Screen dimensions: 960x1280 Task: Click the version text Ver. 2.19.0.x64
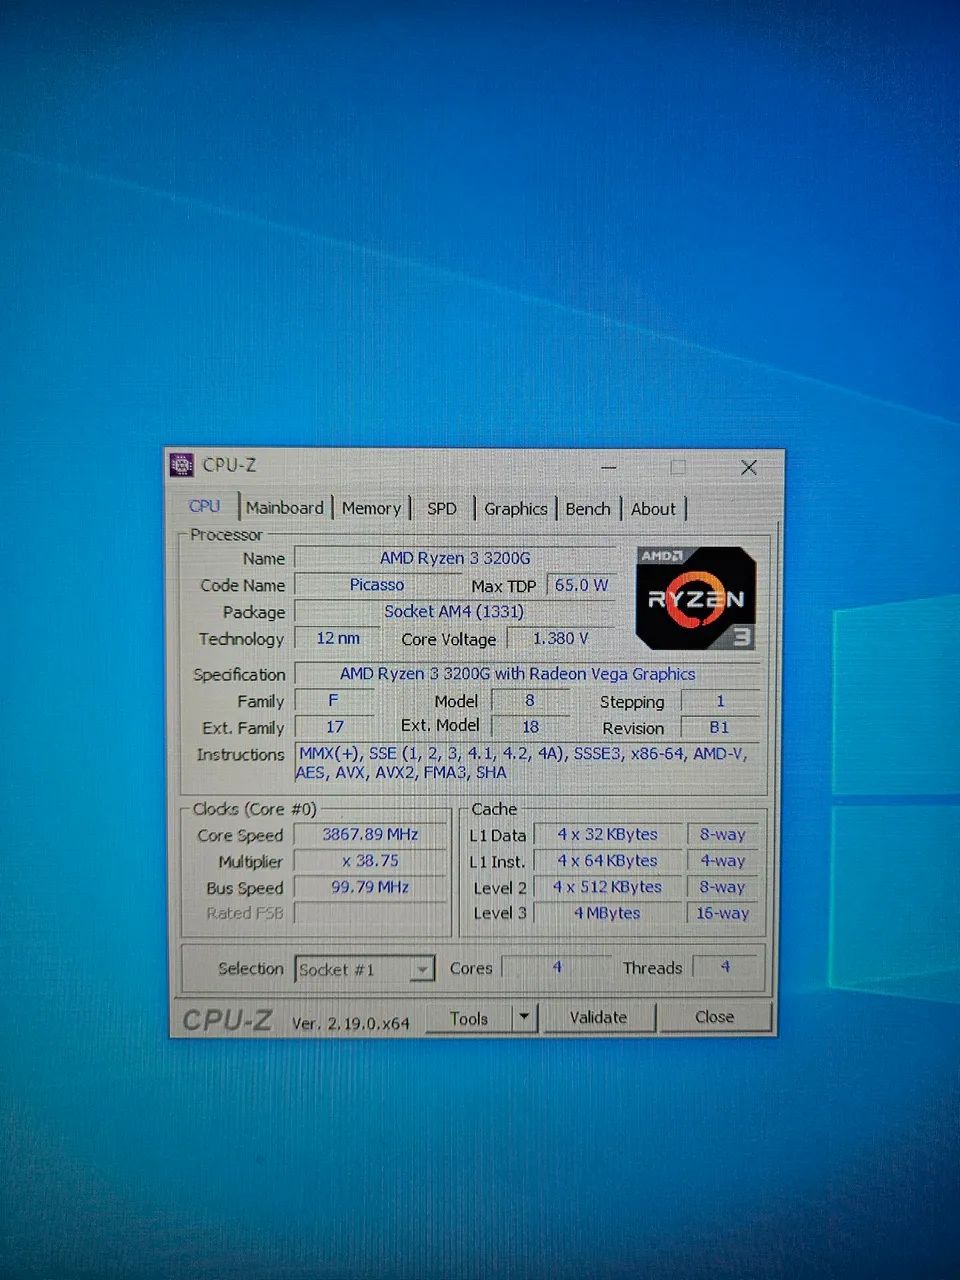[x=351, y=1023]
